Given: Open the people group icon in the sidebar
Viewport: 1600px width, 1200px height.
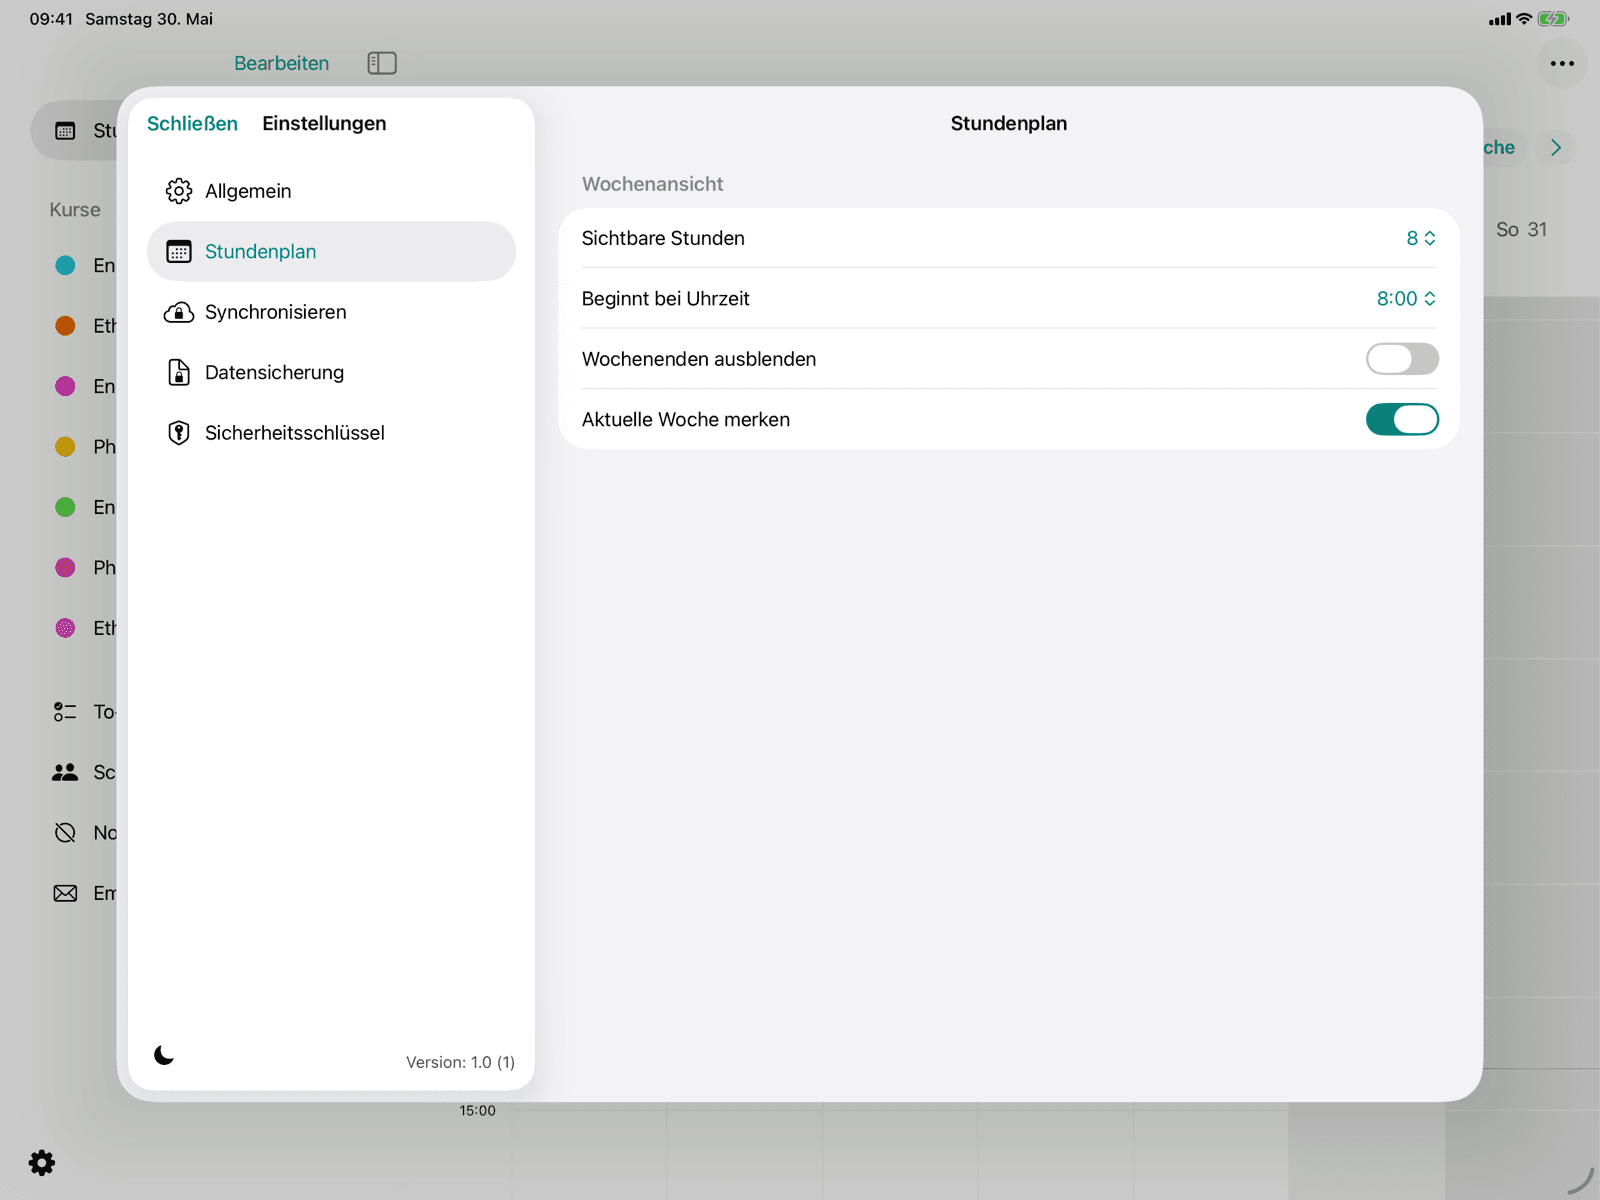Looking at the screenshot, I should (x=65, y=772).
